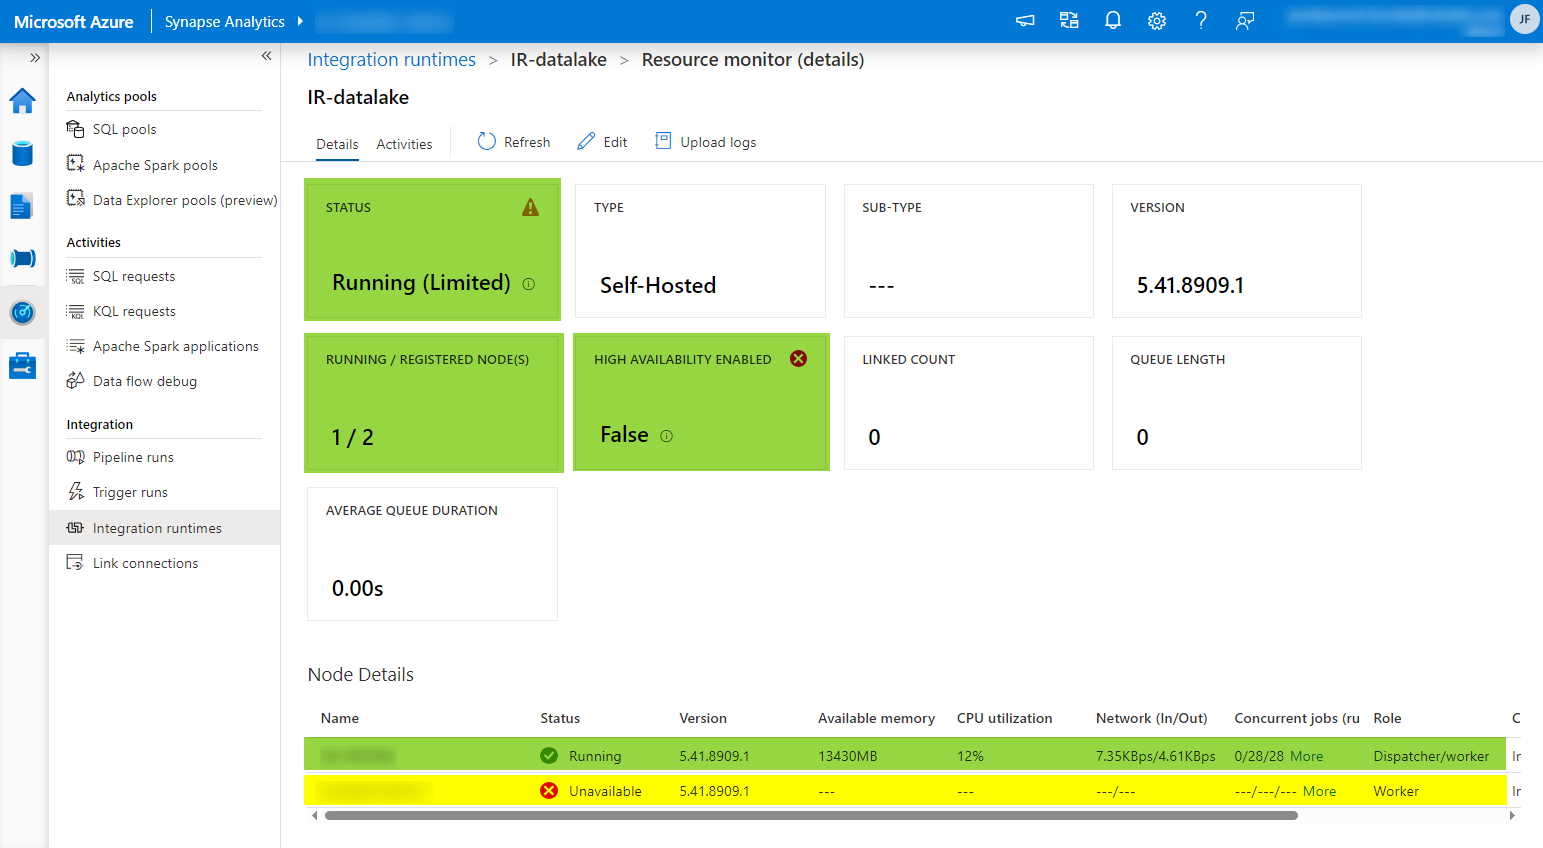Open Pipeline runs

coord(133,457)
